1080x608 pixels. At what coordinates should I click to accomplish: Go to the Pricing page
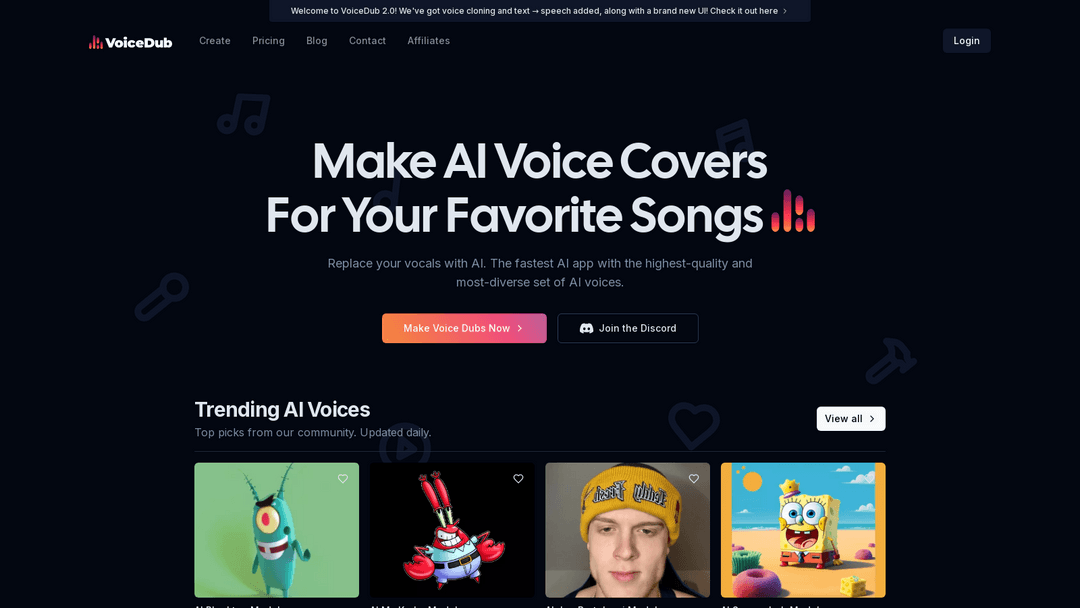click(x=269, y=41)
